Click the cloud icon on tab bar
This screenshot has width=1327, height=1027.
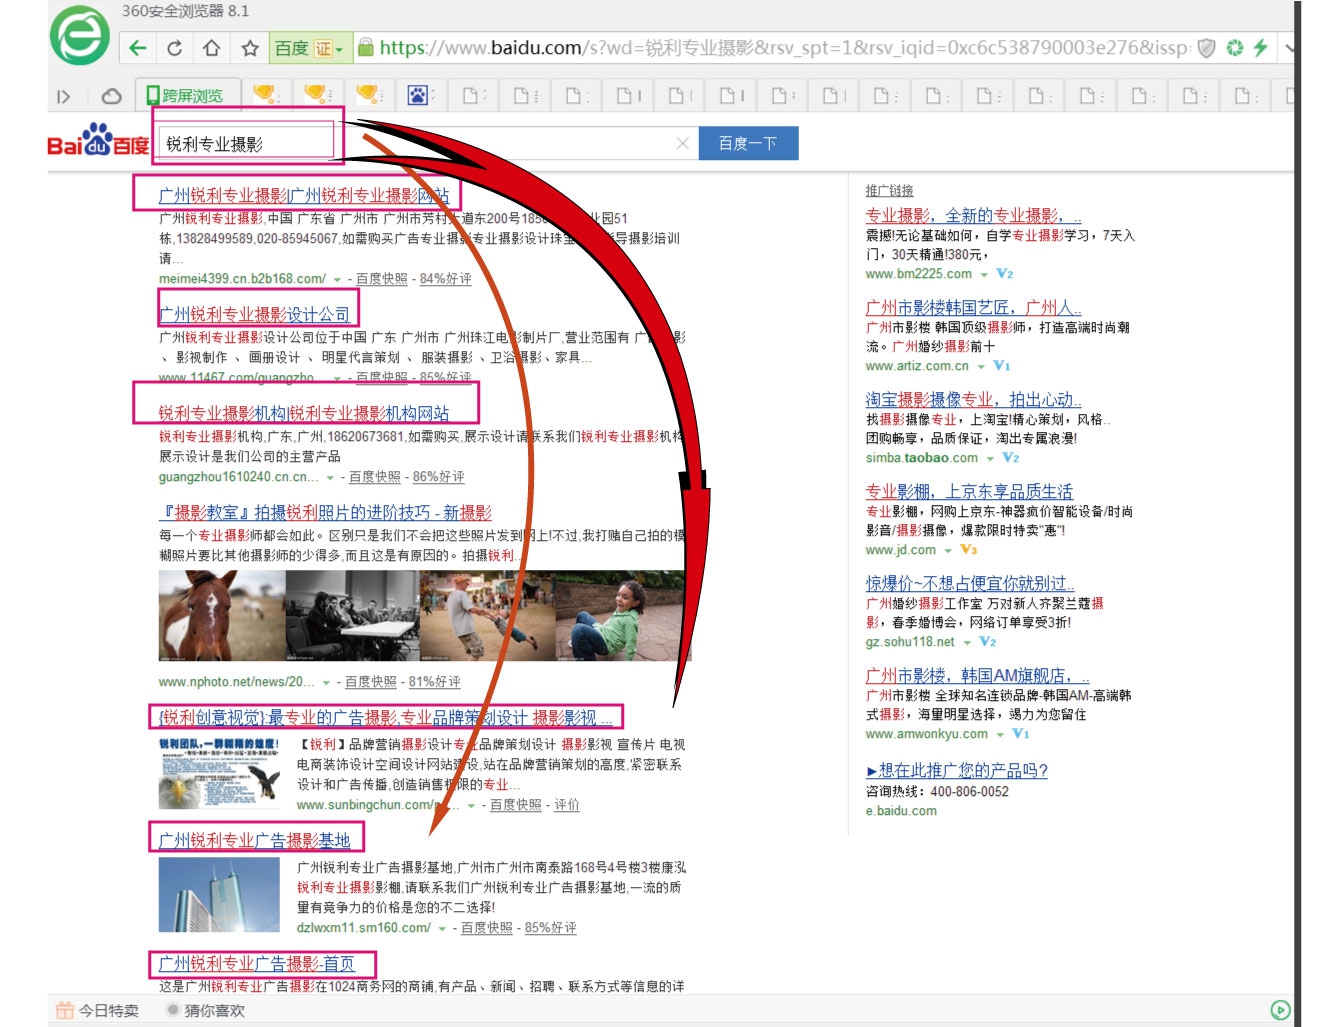pos(112,97)
